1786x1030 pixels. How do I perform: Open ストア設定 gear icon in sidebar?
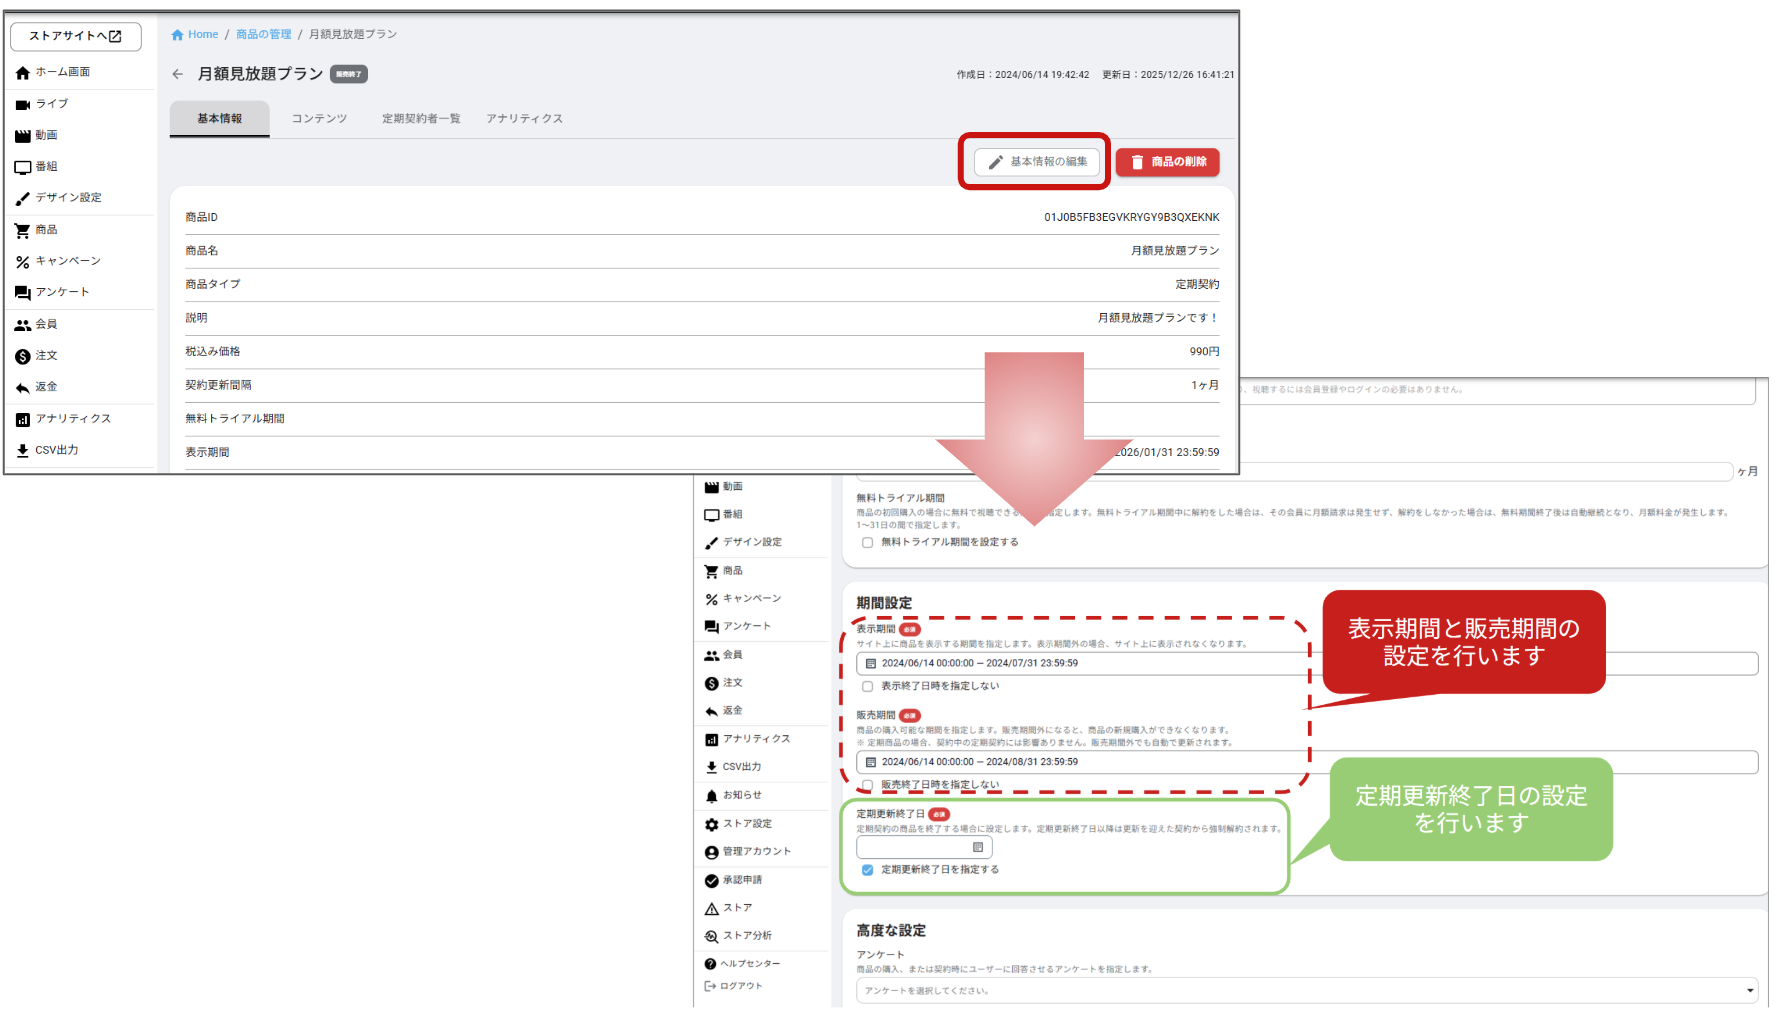[x=711, y=824]
